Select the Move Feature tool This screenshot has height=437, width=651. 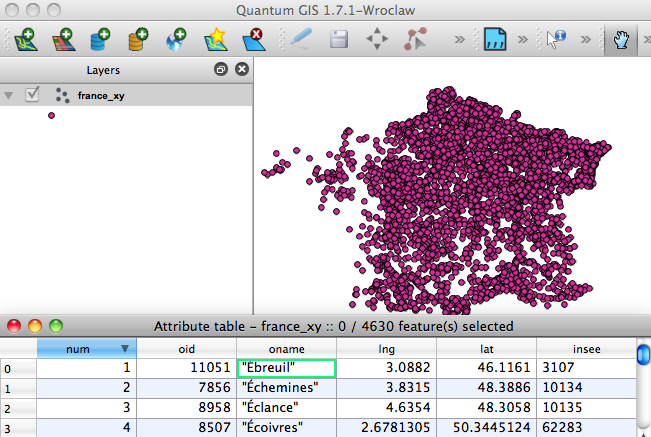[x=377, y=39]
